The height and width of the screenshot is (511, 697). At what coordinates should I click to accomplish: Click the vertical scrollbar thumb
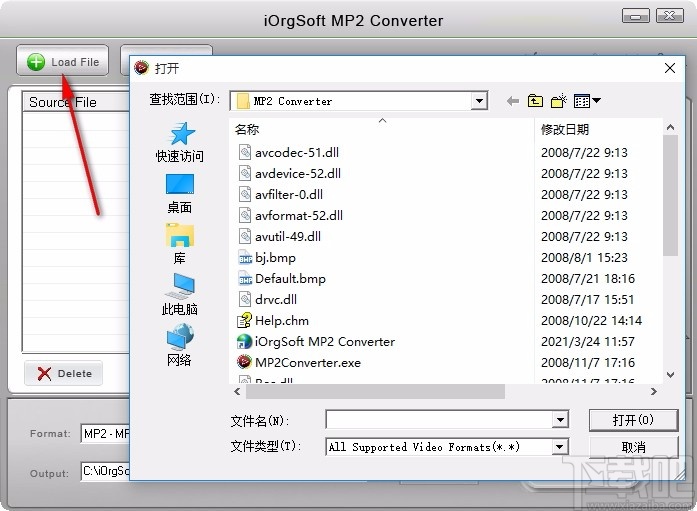(670, 196)
